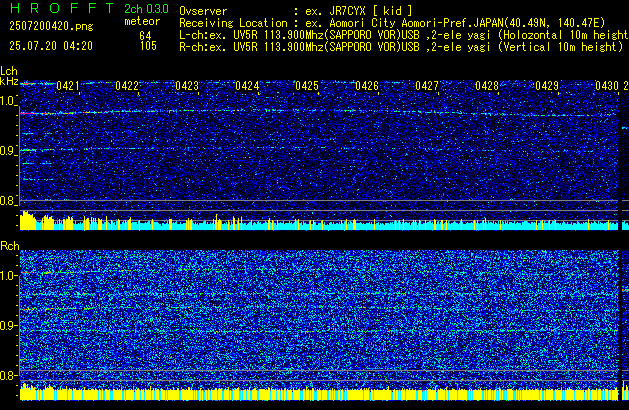Click the 0429 time marker
This screenshot has height=410, width=629.
point(547,86)
